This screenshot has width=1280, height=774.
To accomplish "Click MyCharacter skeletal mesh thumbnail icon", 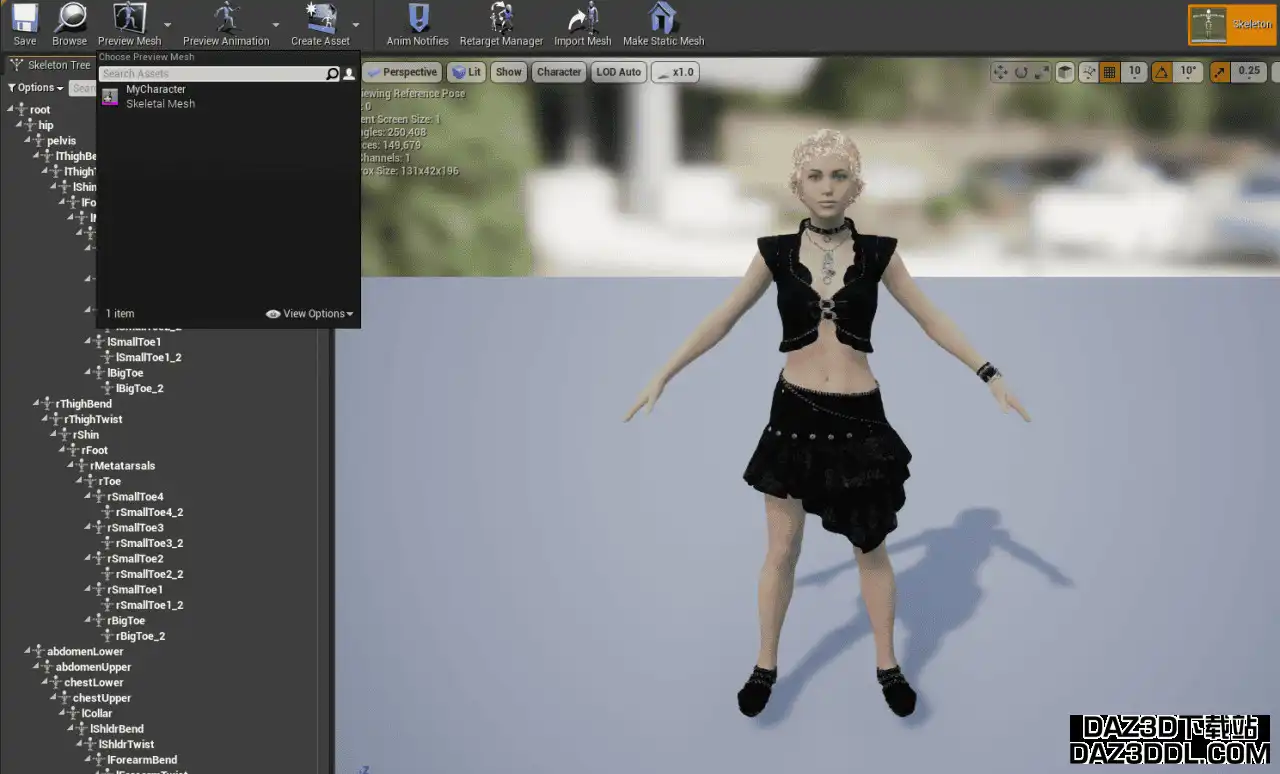I will coord(111,96).
